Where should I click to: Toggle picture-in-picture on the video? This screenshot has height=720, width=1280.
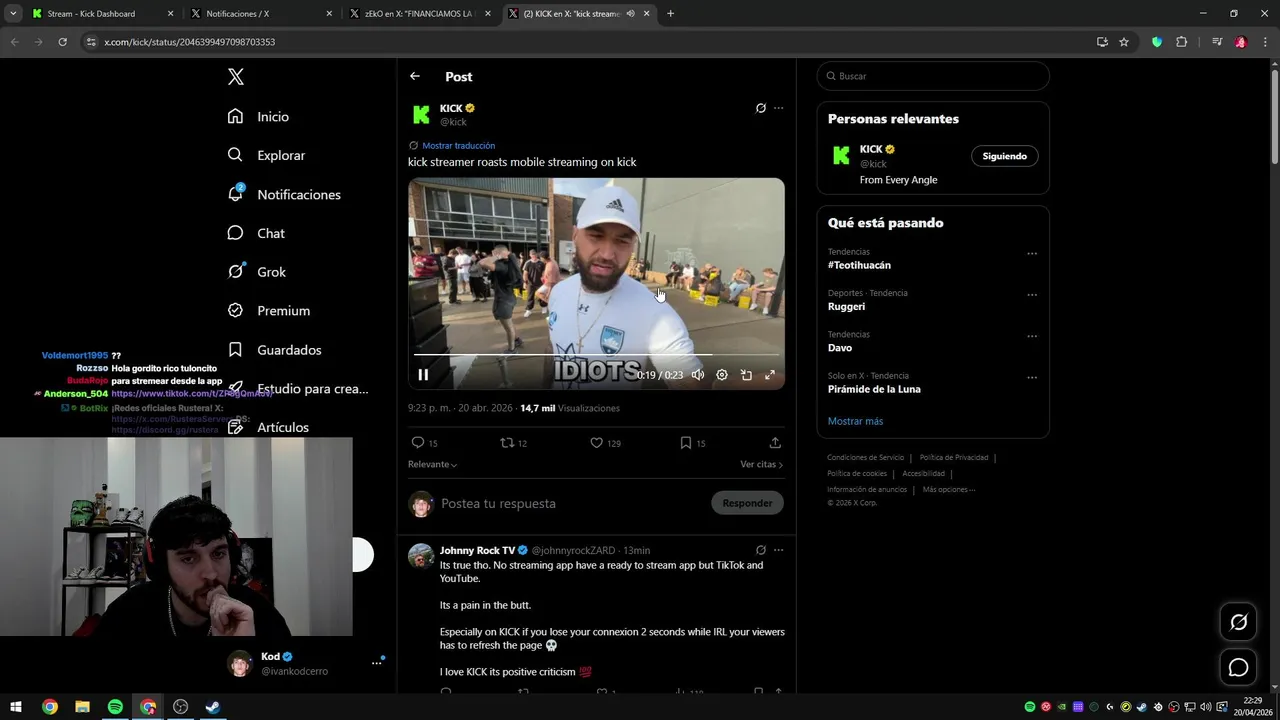coord(746,375)
